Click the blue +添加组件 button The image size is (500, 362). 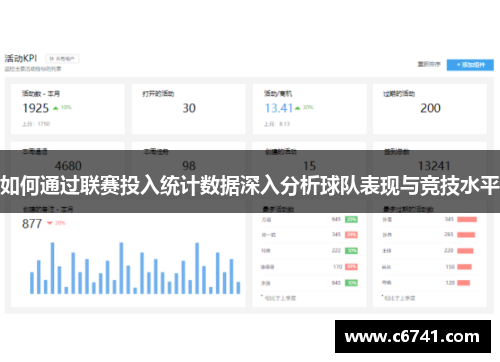470,65
